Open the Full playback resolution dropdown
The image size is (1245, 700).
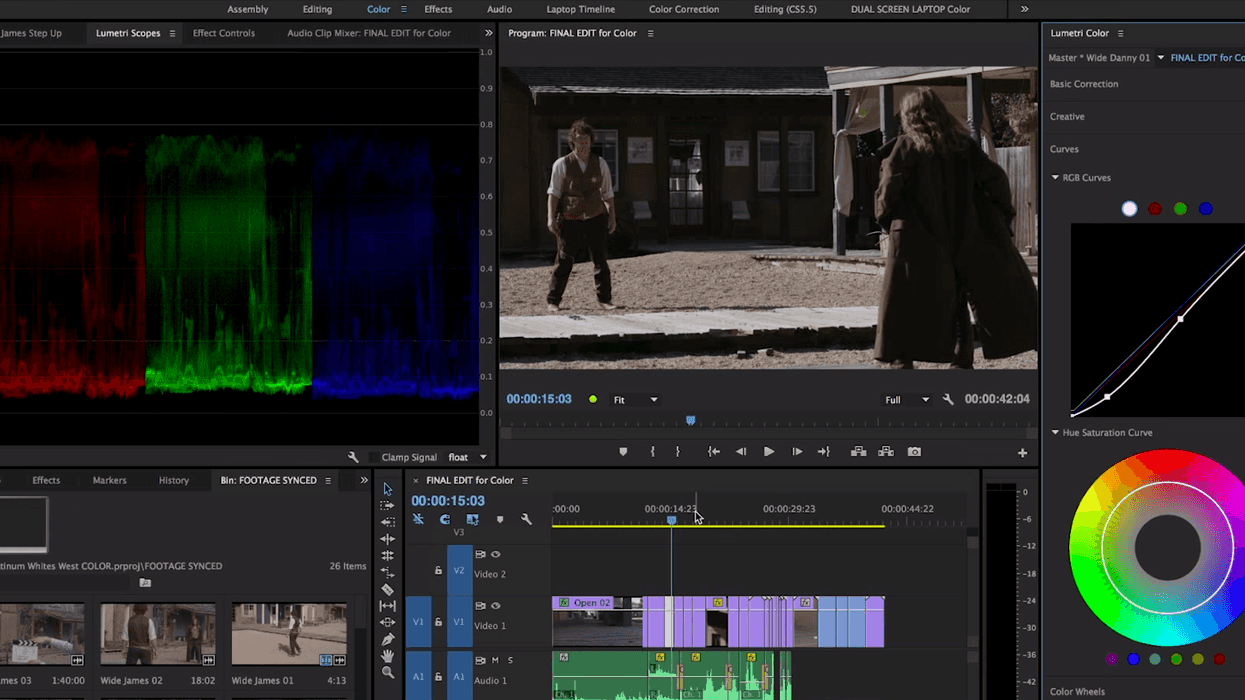coord(906,400)
